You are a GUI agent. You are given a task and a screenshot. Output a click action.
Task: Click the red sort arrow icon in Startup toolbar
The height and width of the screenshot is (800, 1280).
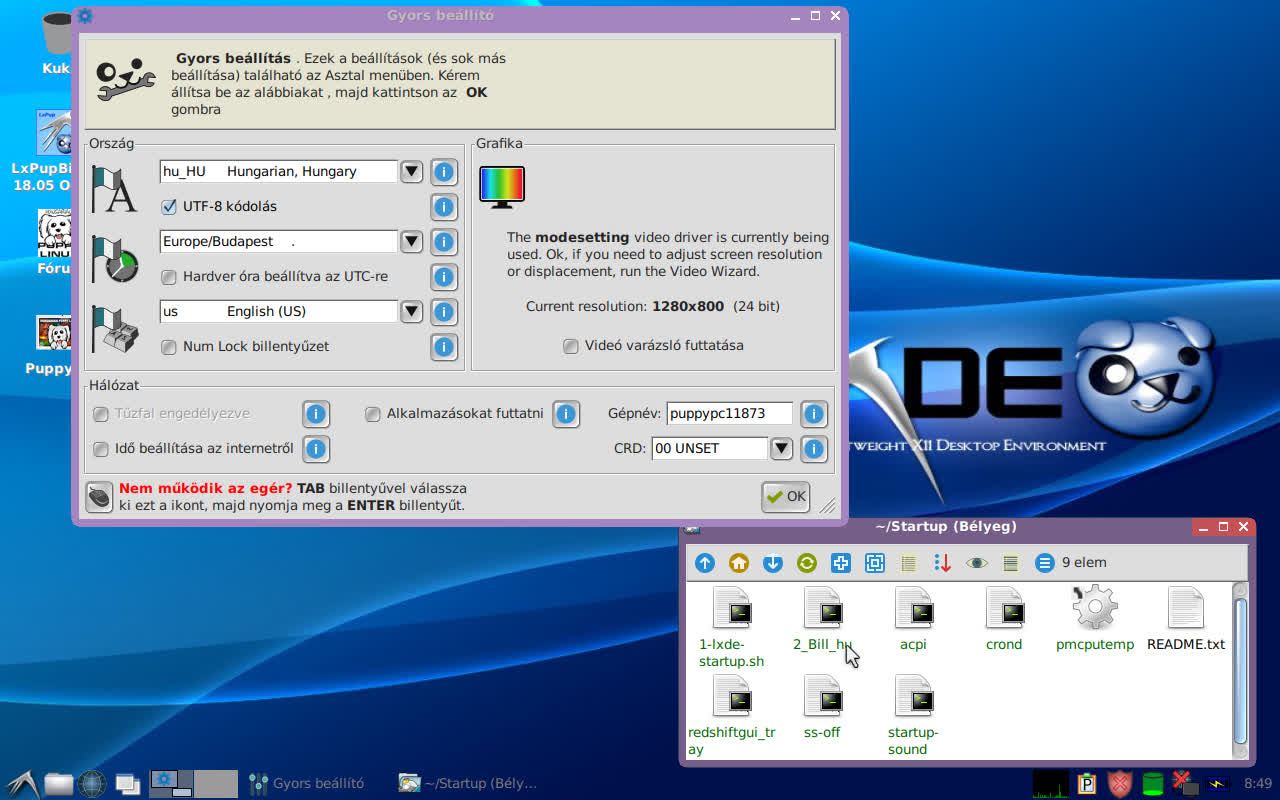coord(942,563)
